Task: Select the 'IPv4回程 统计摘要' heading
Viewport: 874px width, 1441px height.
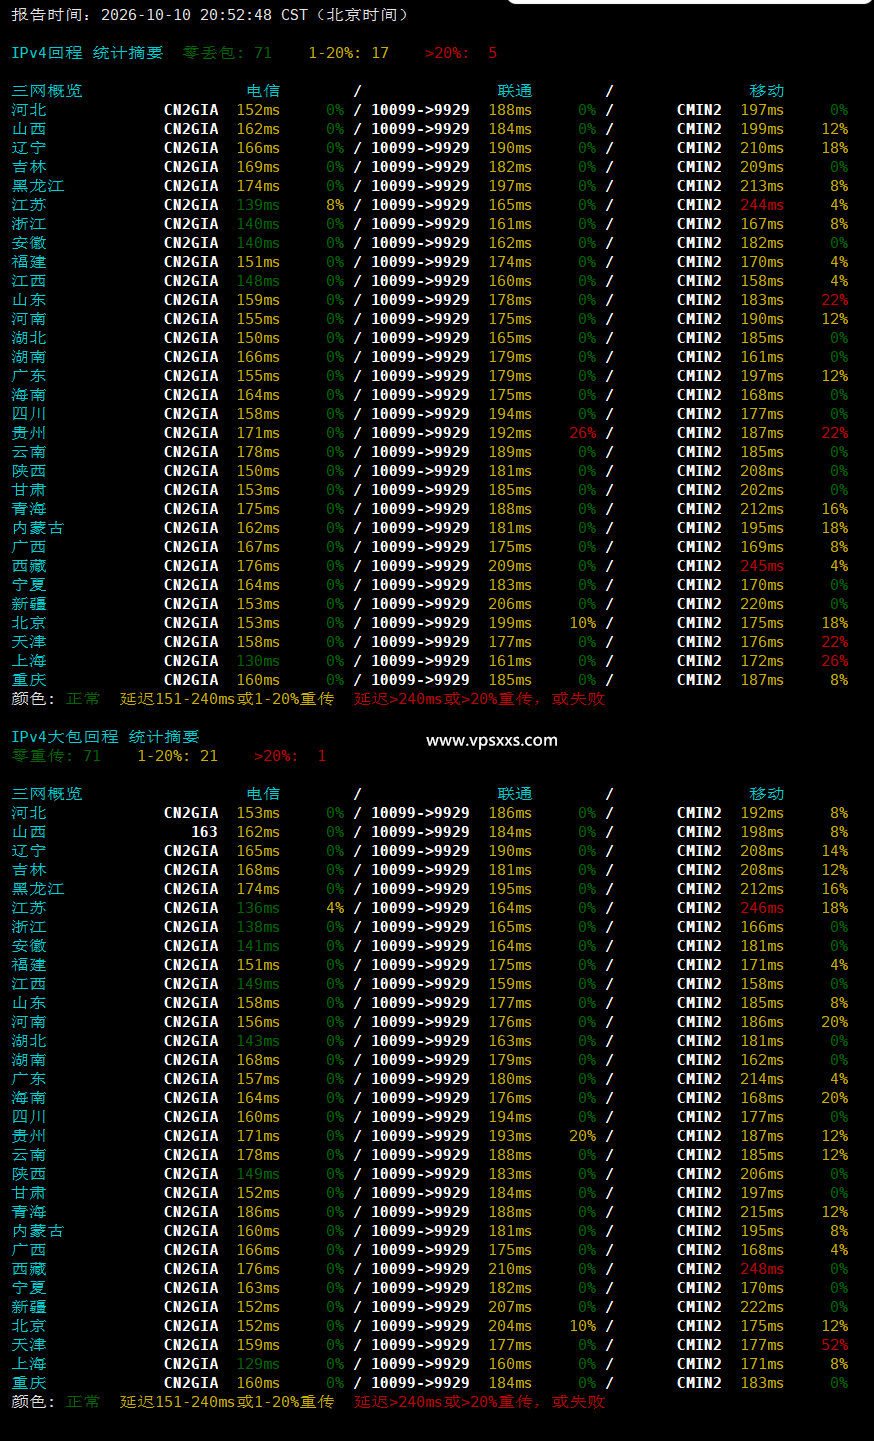Action: pyautogui.click(x=87, y=53)
